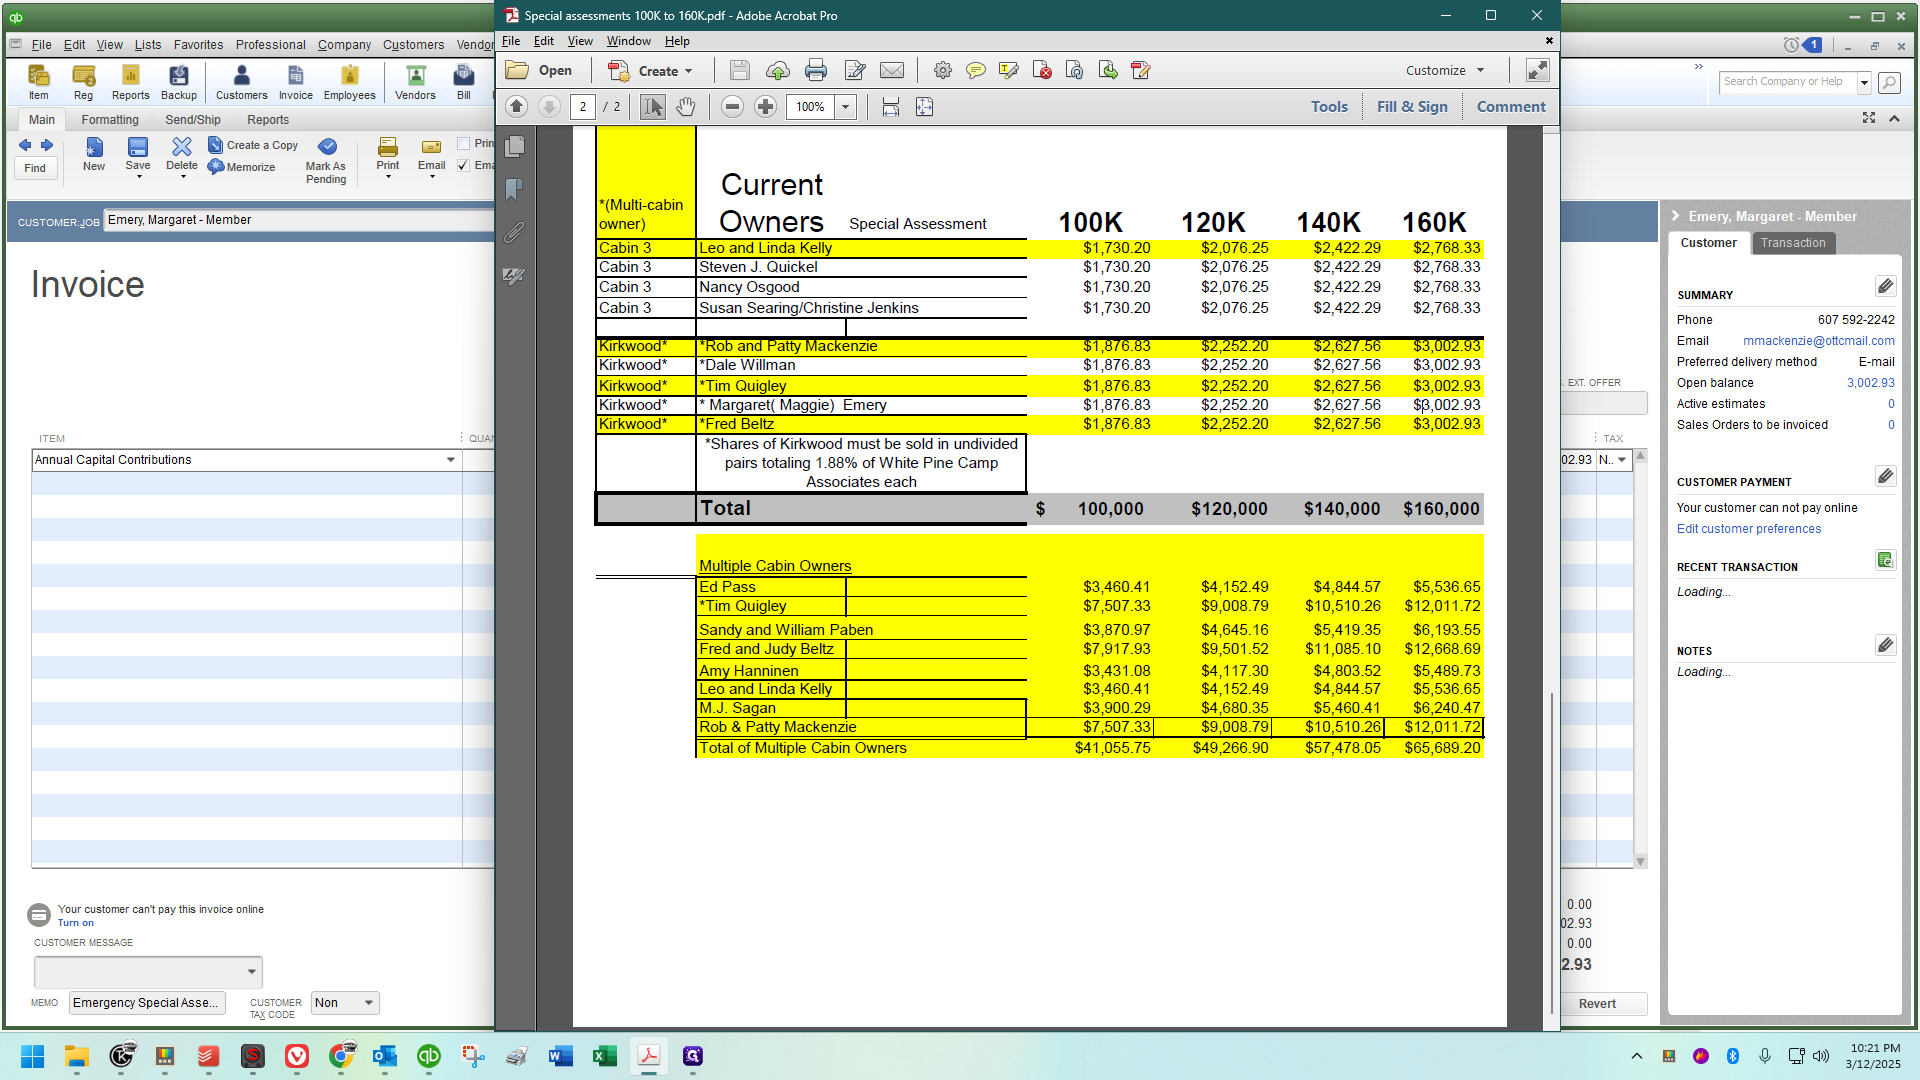Open the Customer Tax Code dropdown
The image size is (1920, 1080).
[368, 1003]
